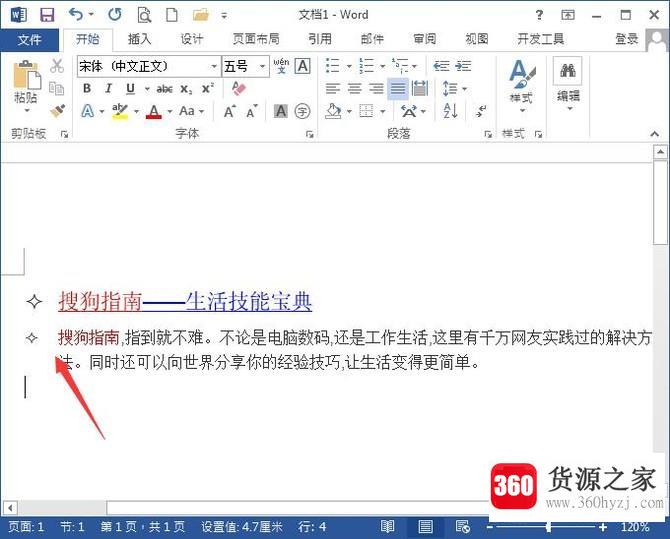Apply the red font color swatch (A)
This screenshot has width=670, height=539.
coord(154,112)
